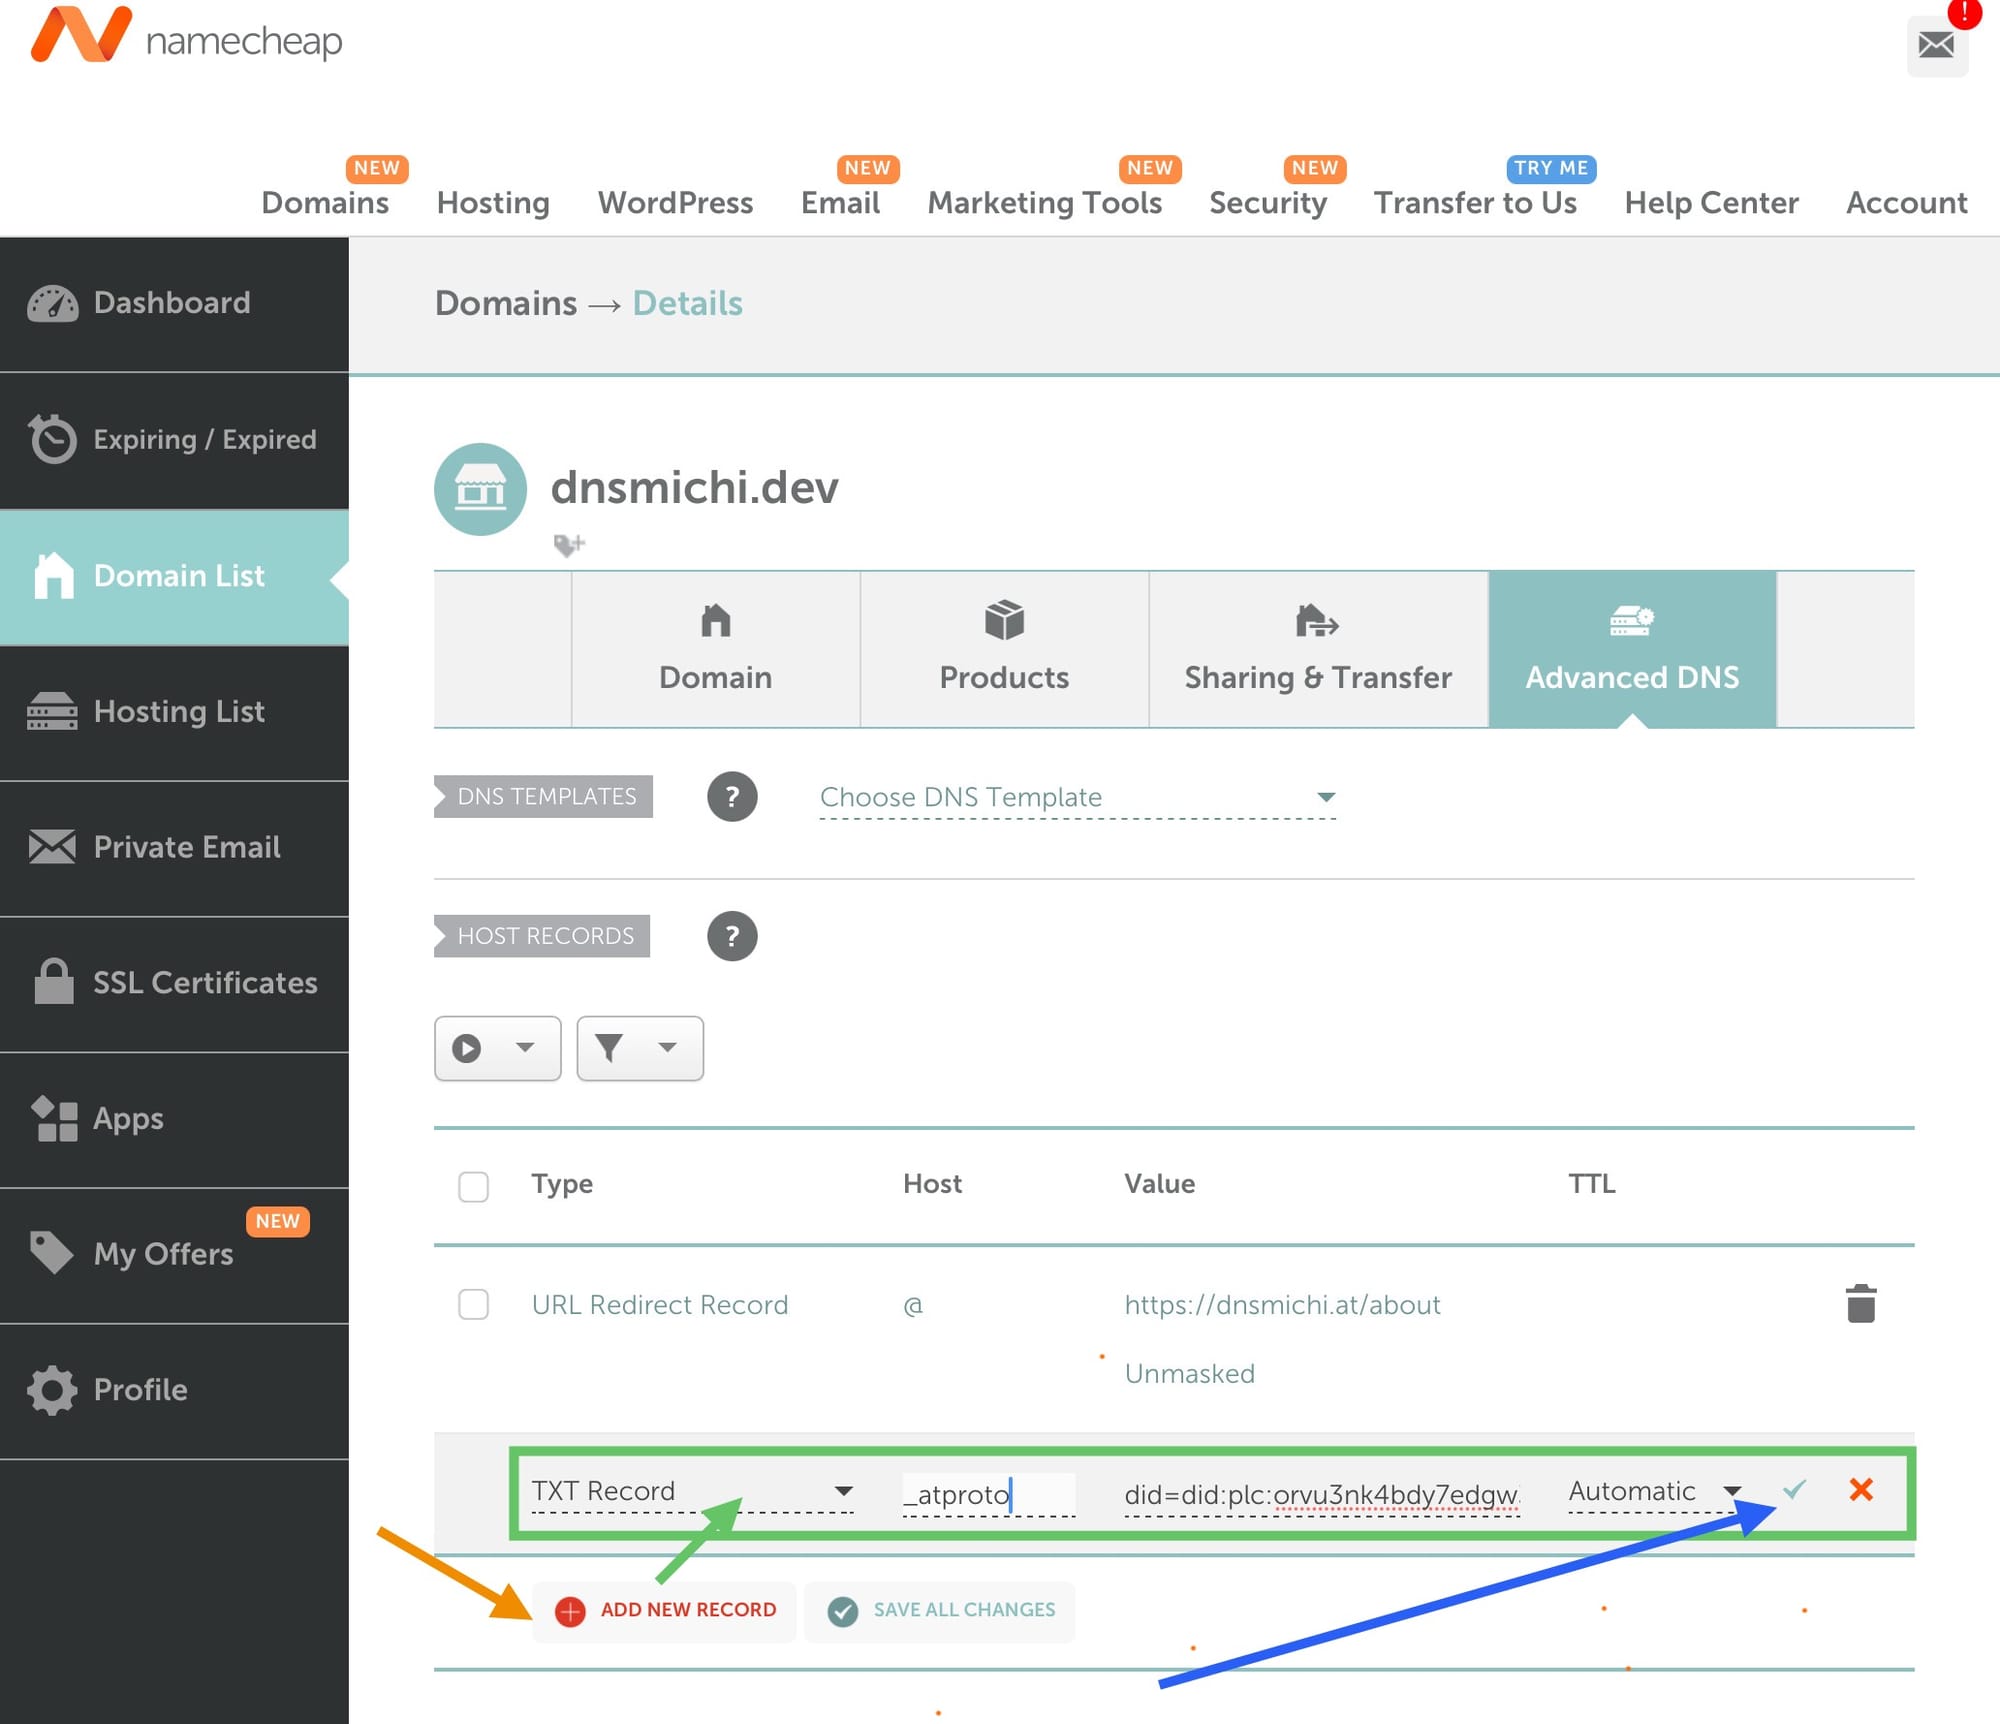Open the Automatic TTL dropdown
2000x1724 pixels.
pos(1654,1491)
